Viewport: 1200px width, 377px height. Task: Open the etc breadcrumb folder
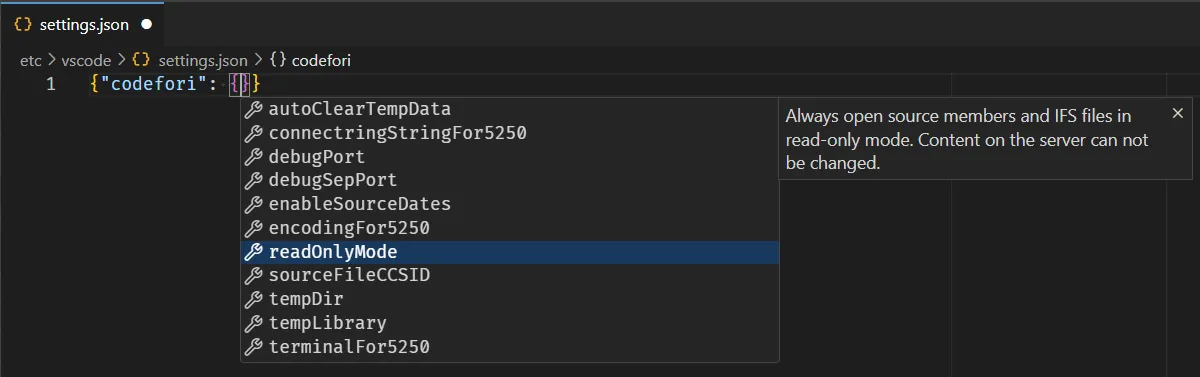[x=31, y=61]
